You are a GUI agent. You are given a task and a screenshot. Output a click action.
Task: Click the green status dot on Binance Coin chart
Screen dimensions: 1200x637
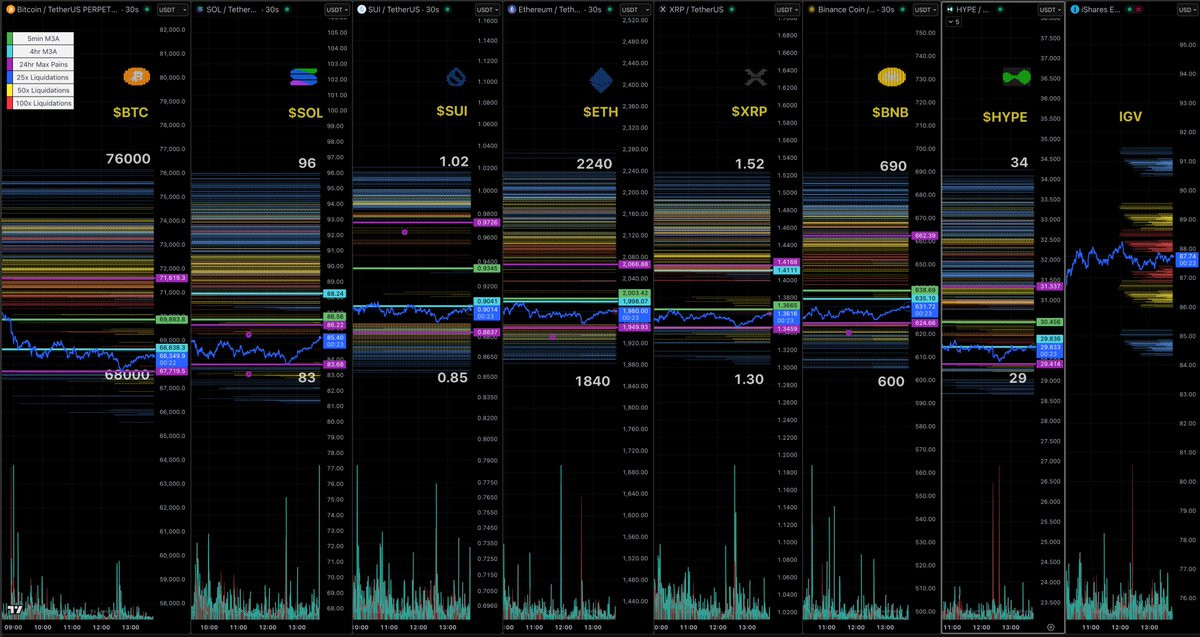tap(902, 9)
